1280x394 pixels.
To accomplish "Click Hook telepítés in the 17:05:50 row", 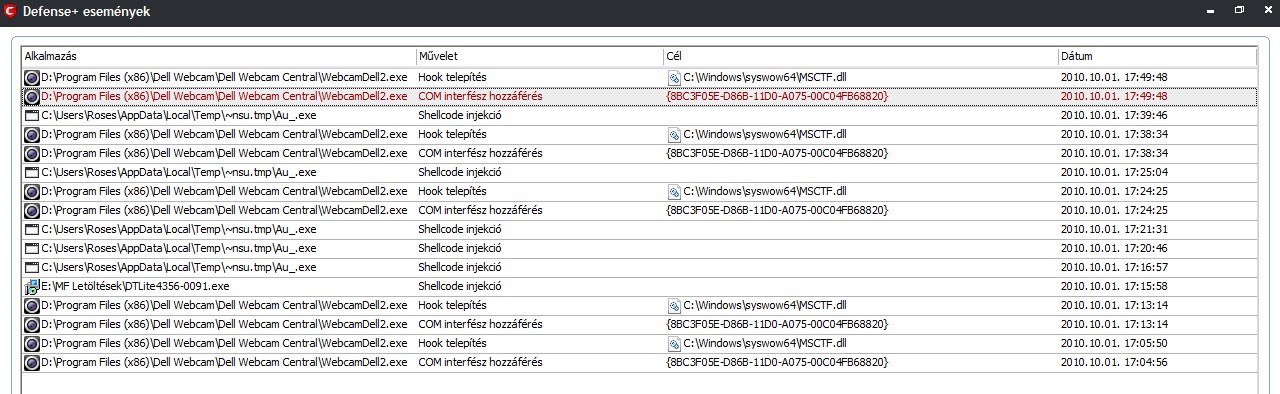I will coord(452,343).
